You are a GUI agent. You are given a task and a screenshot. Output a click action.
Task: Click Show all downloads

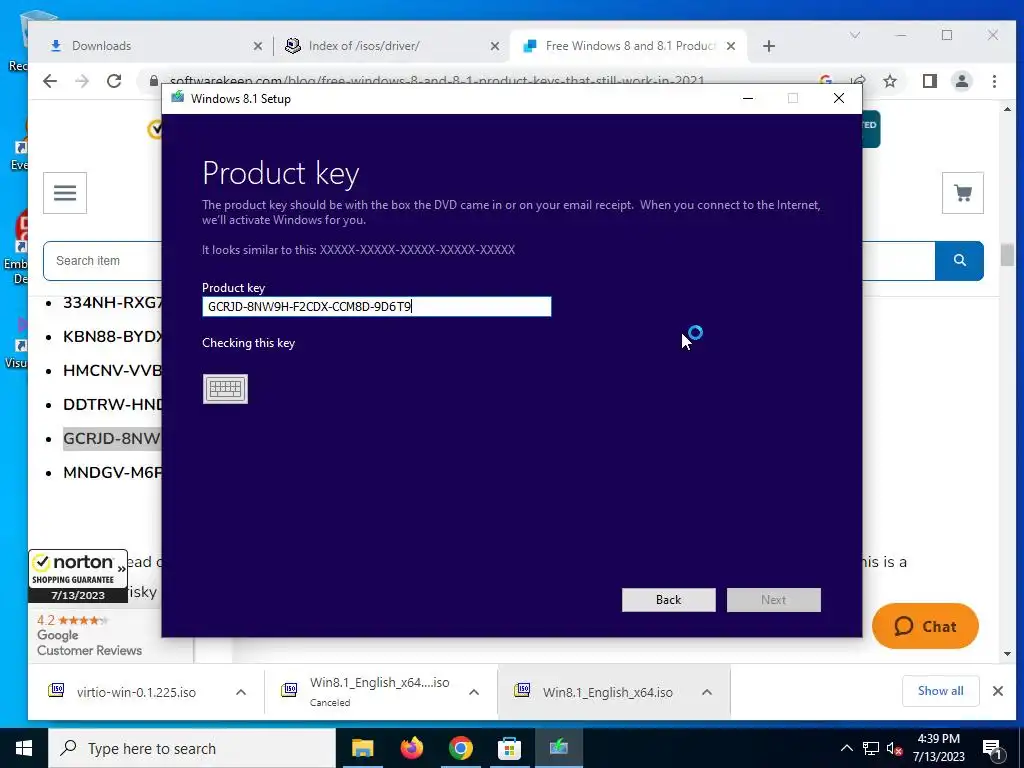[940, 691]
